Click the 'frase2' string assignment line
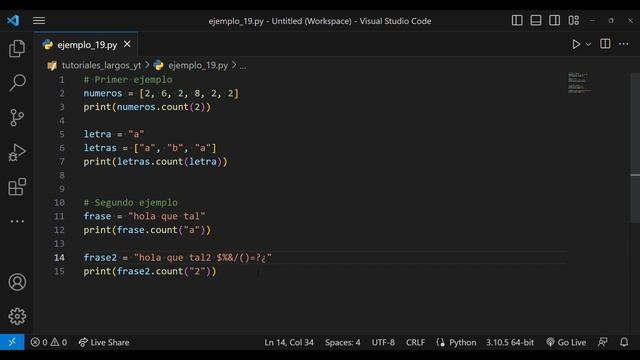The height and width of the screenshot is (360, 640). click(x=178, y=258)
